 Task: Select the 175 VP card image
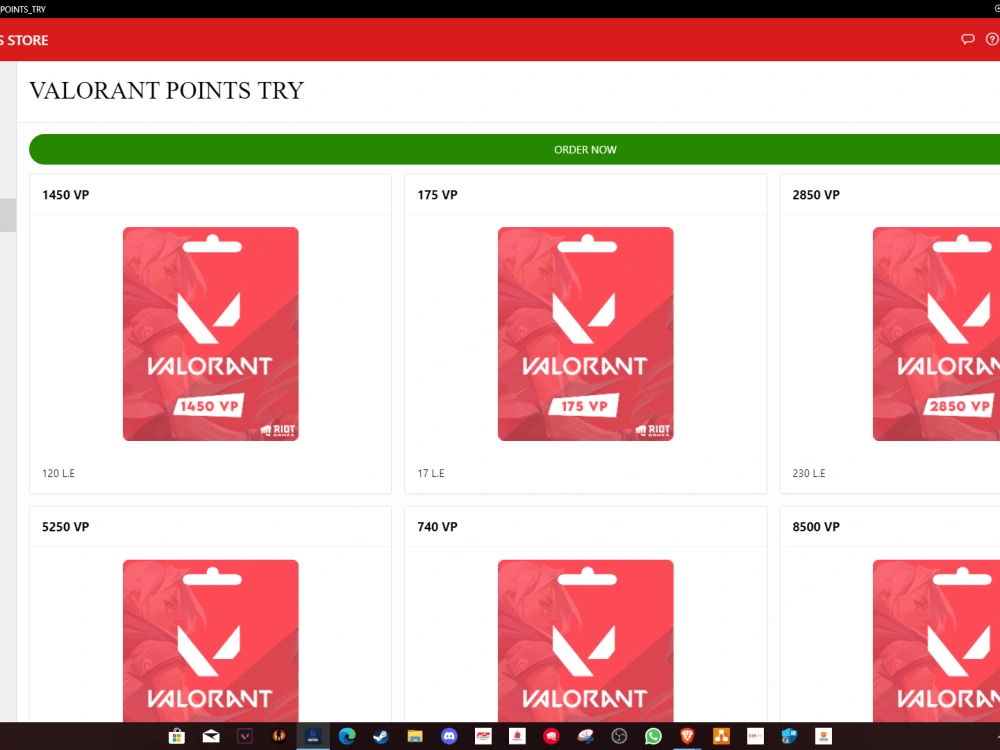point(585,334)
